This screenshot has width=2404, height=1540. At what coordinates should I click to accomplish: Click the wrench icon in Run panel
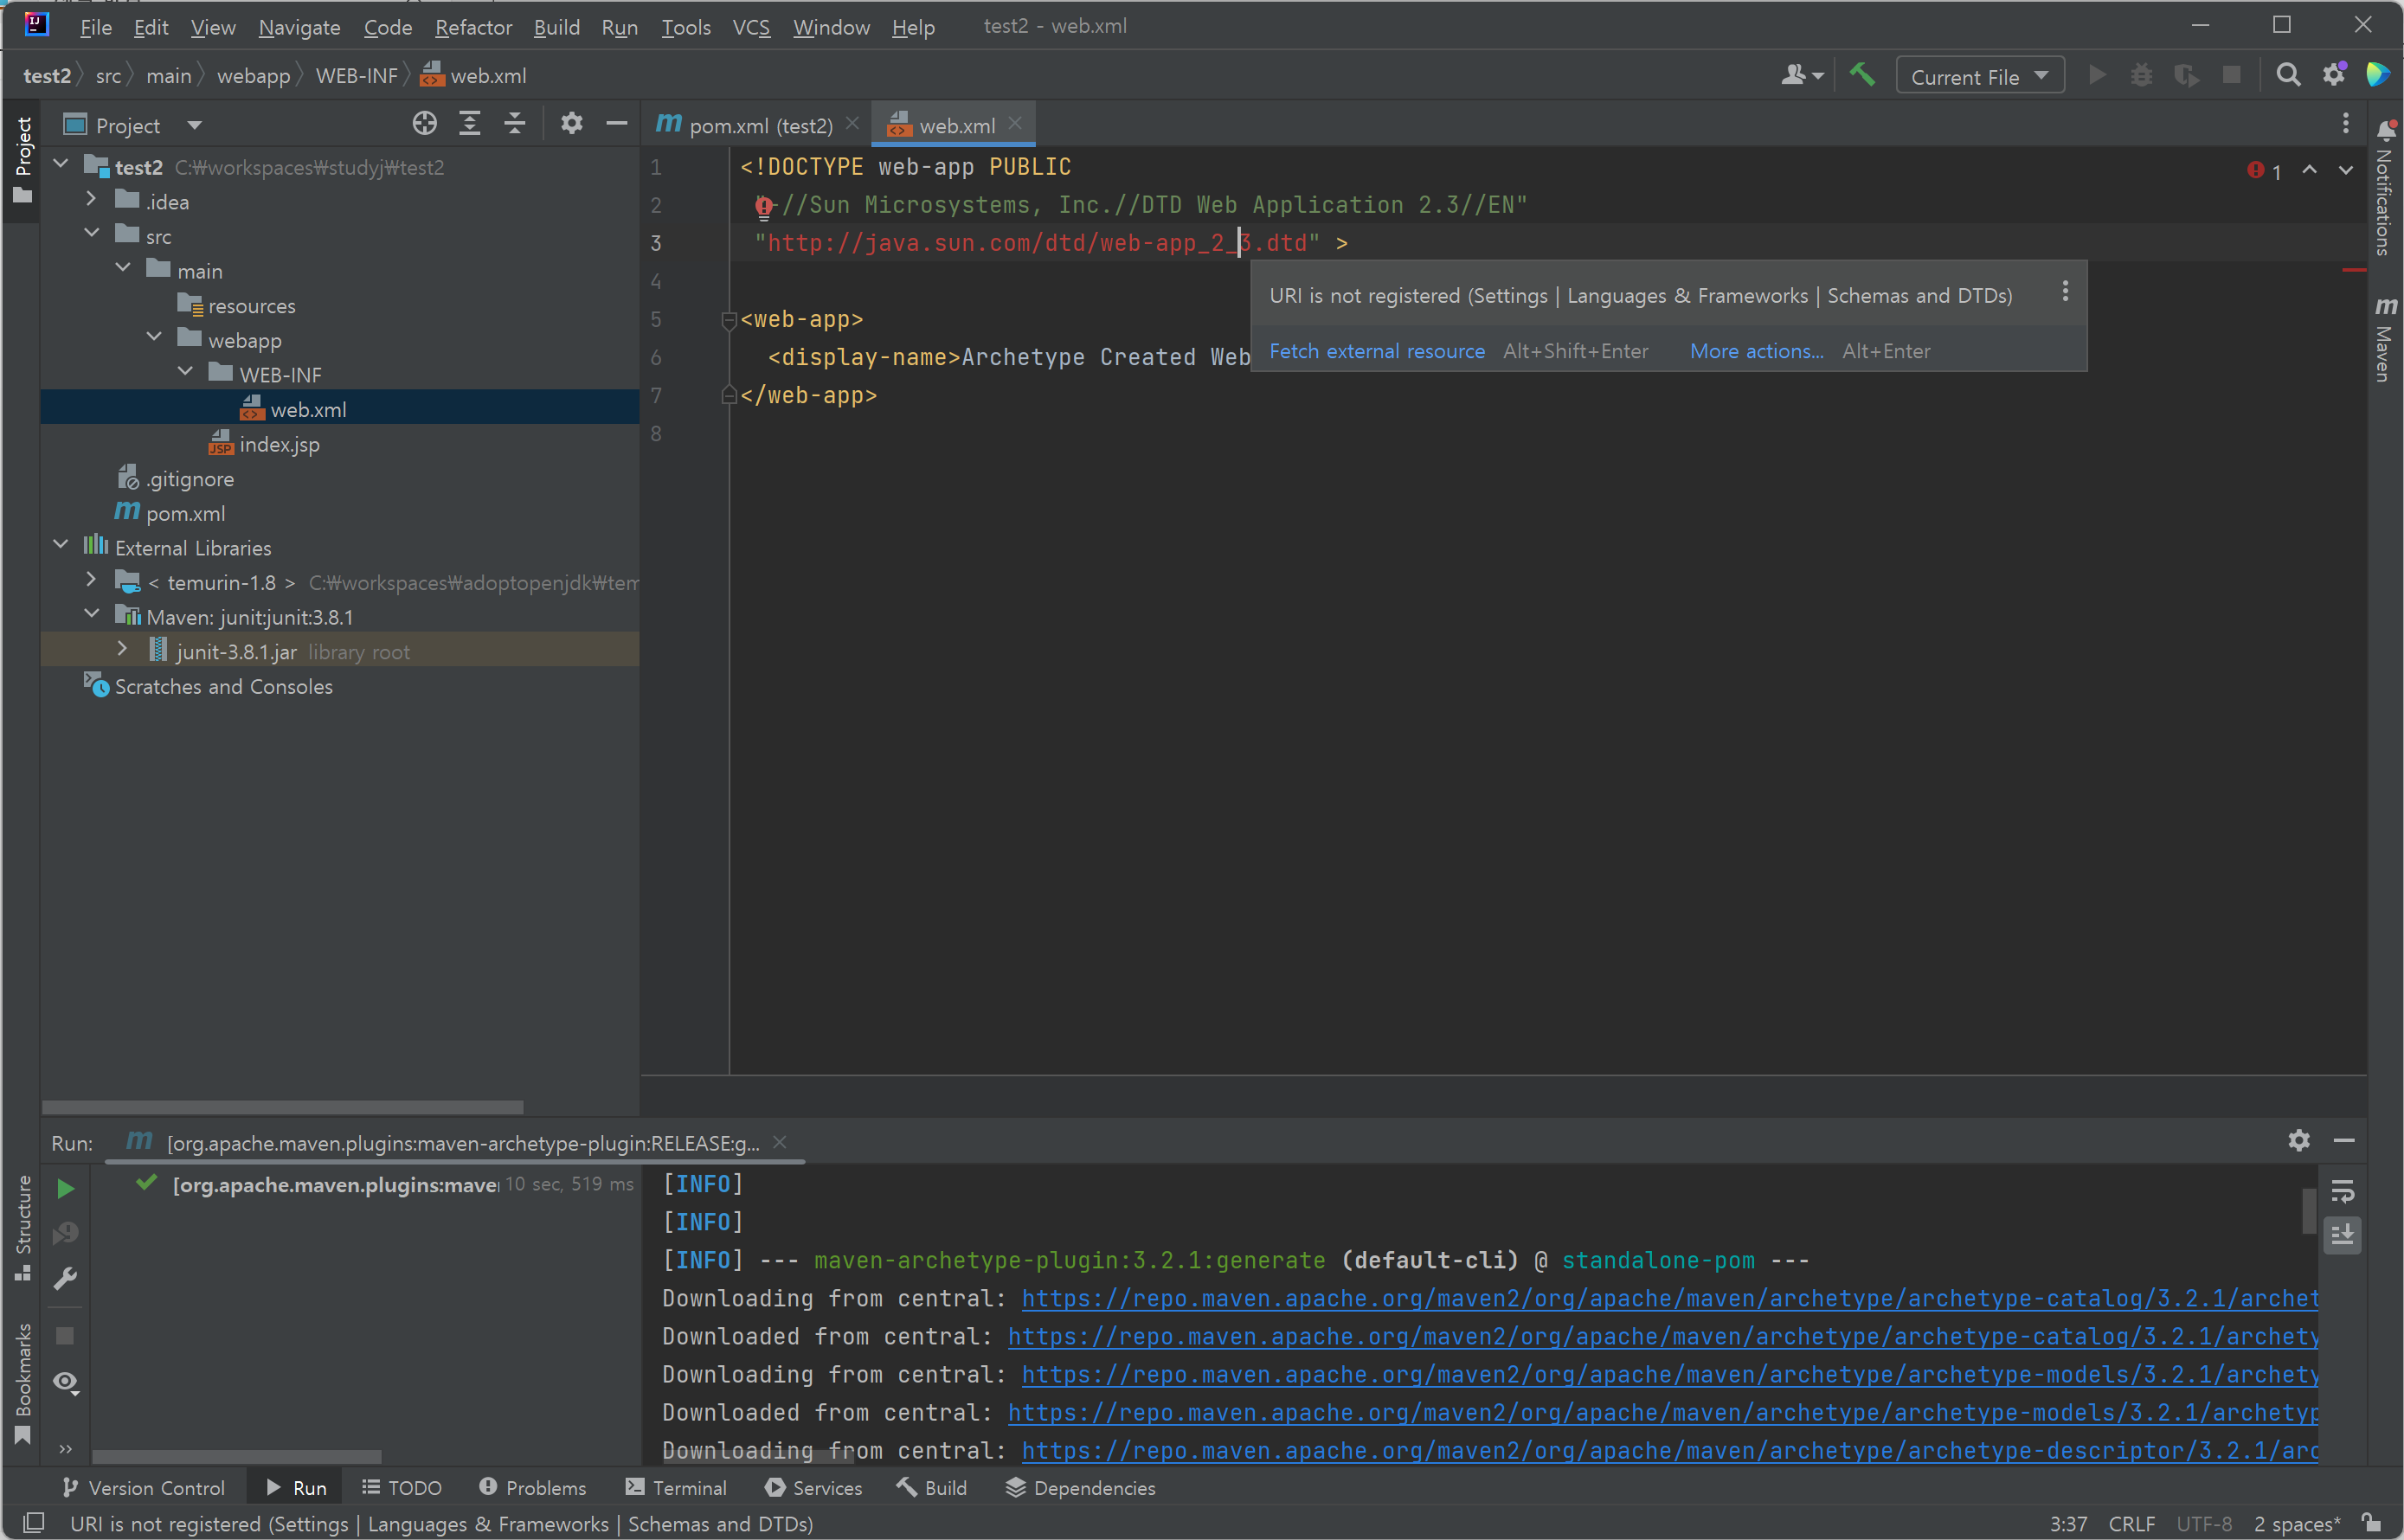click(x=66, y=1279)
